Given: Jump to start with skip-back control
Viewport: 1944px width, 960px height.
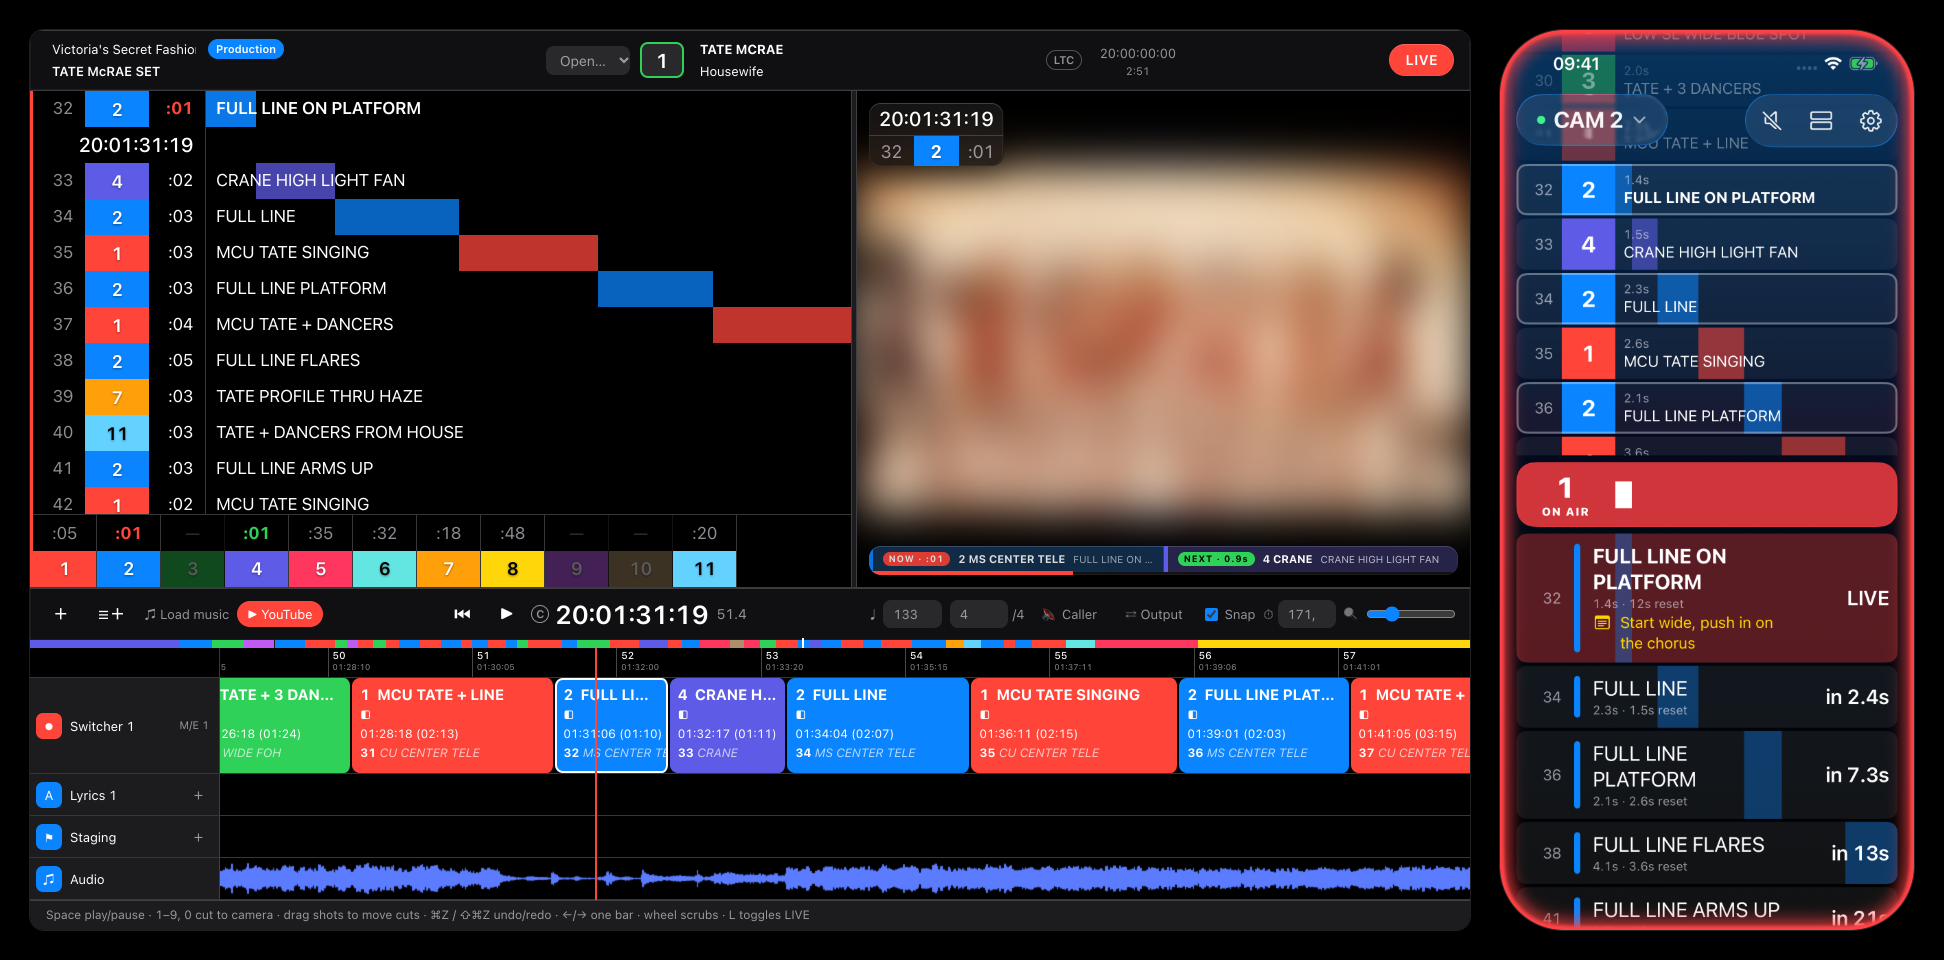Looking at the screenshot, I should (462, 614).
